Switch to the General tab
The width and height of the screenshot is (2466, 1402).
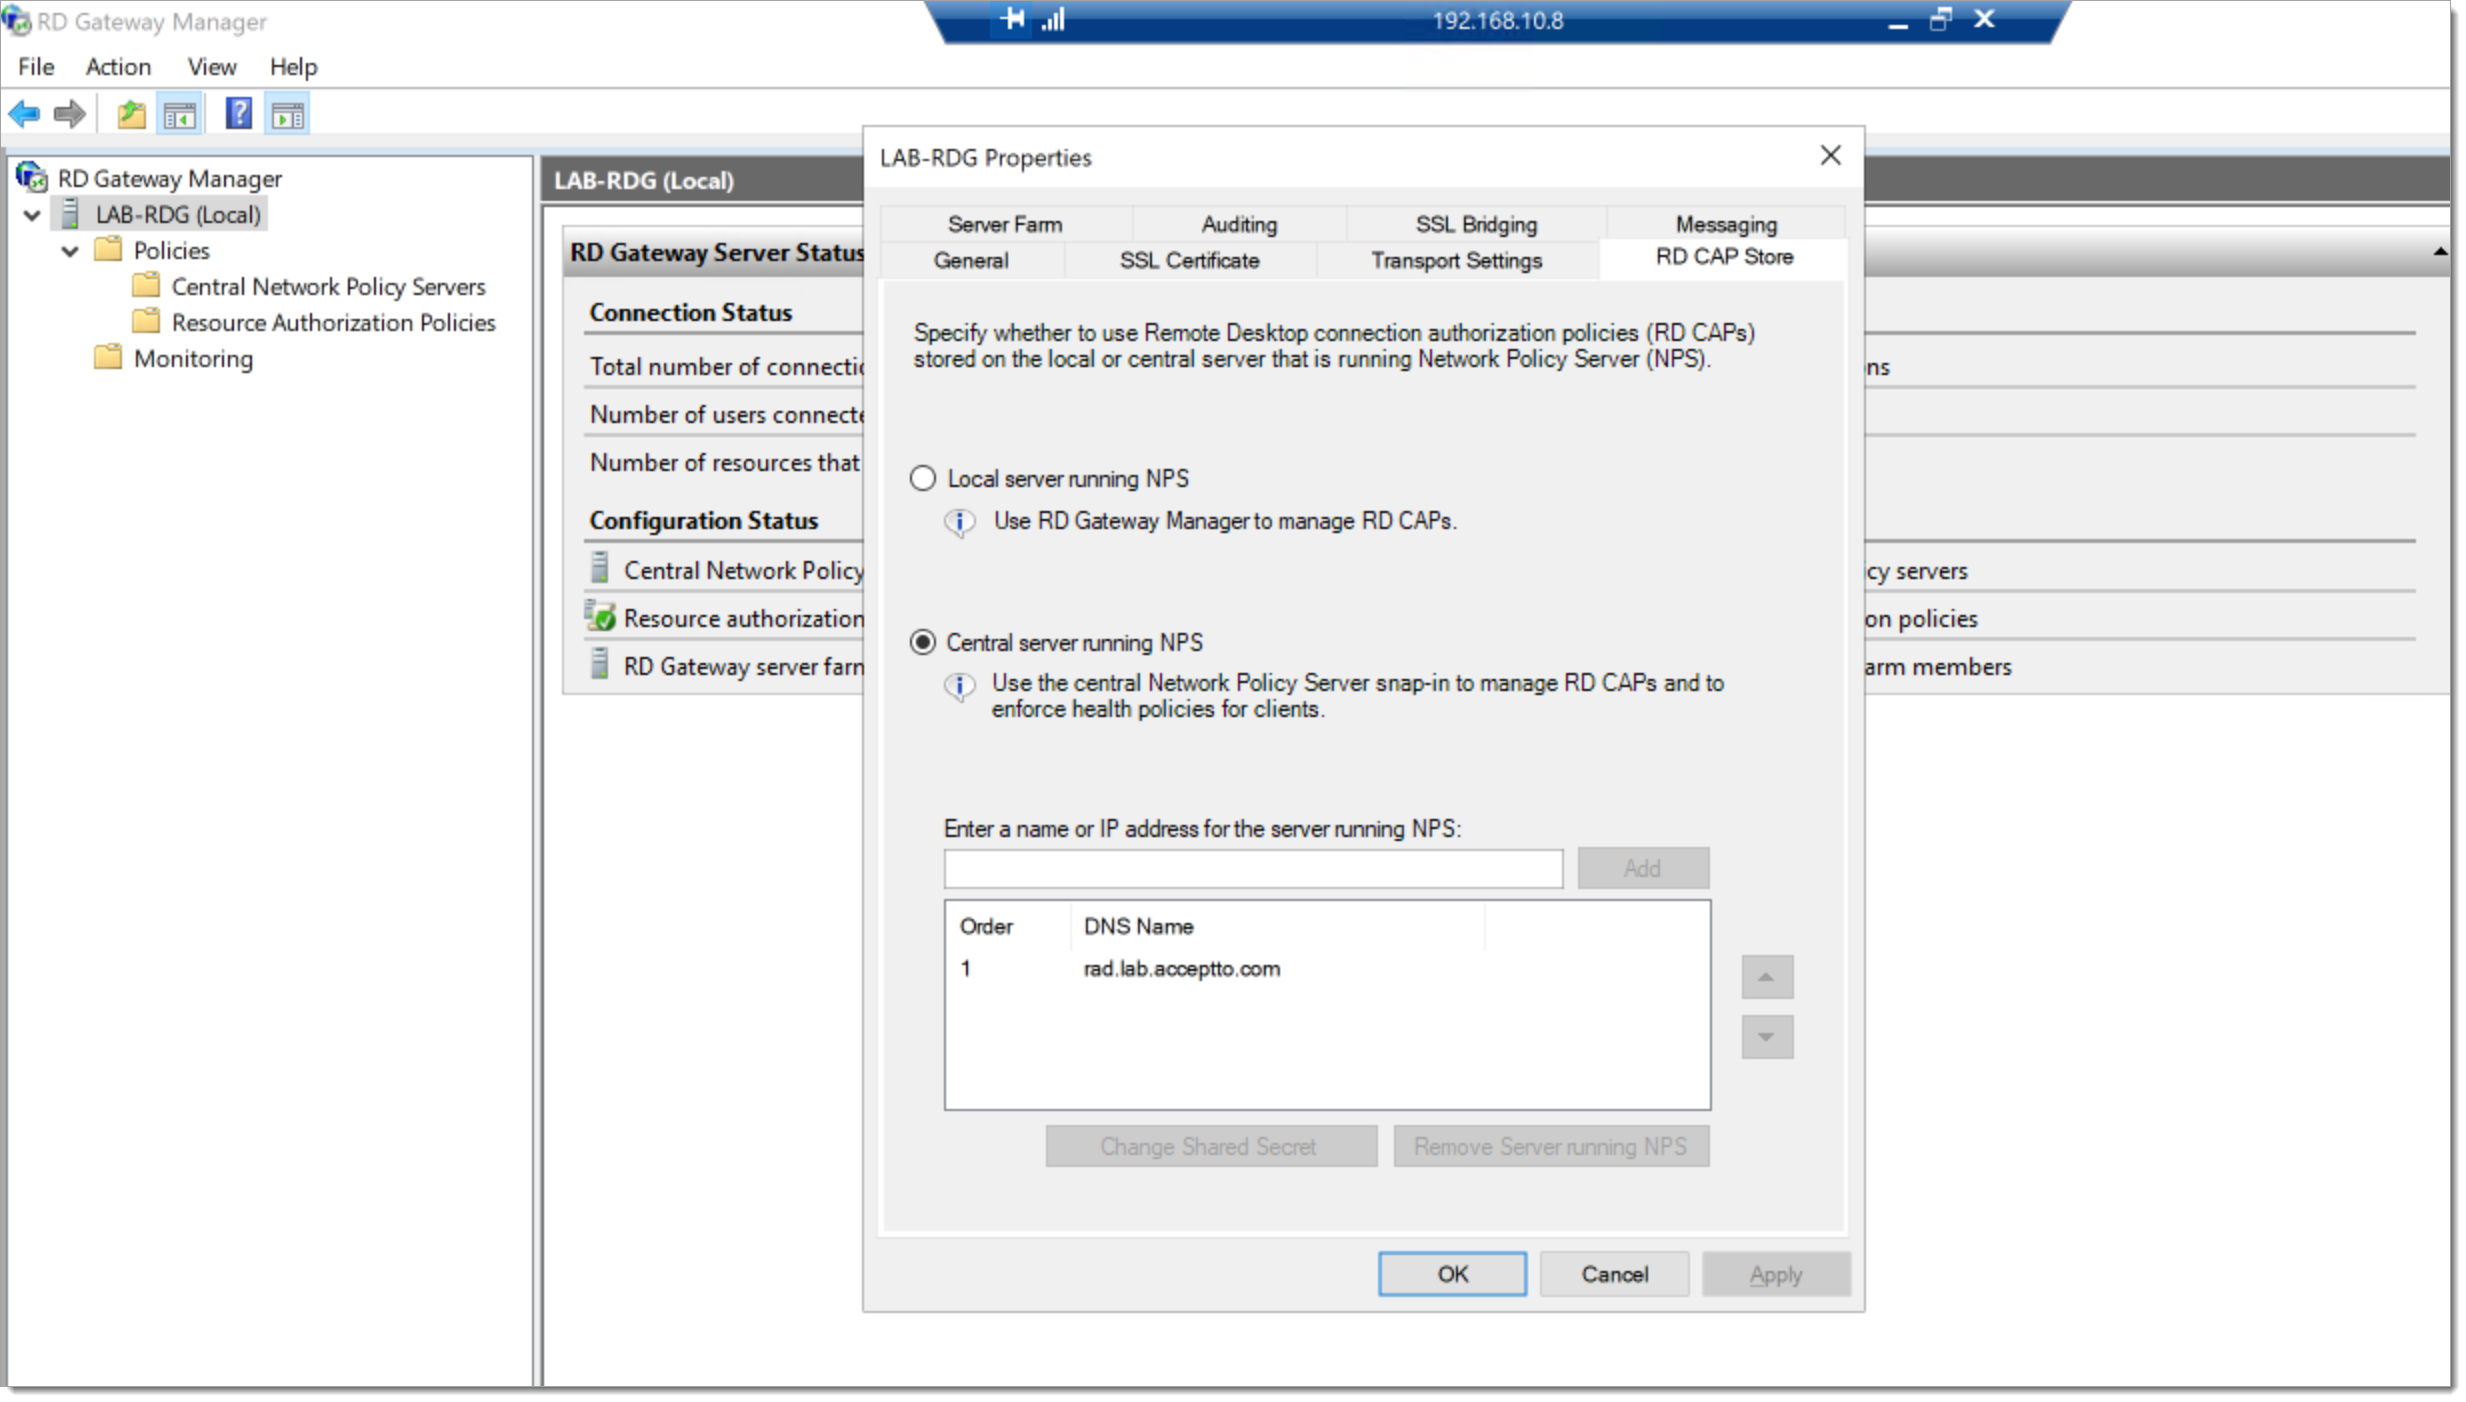point(970,260)
